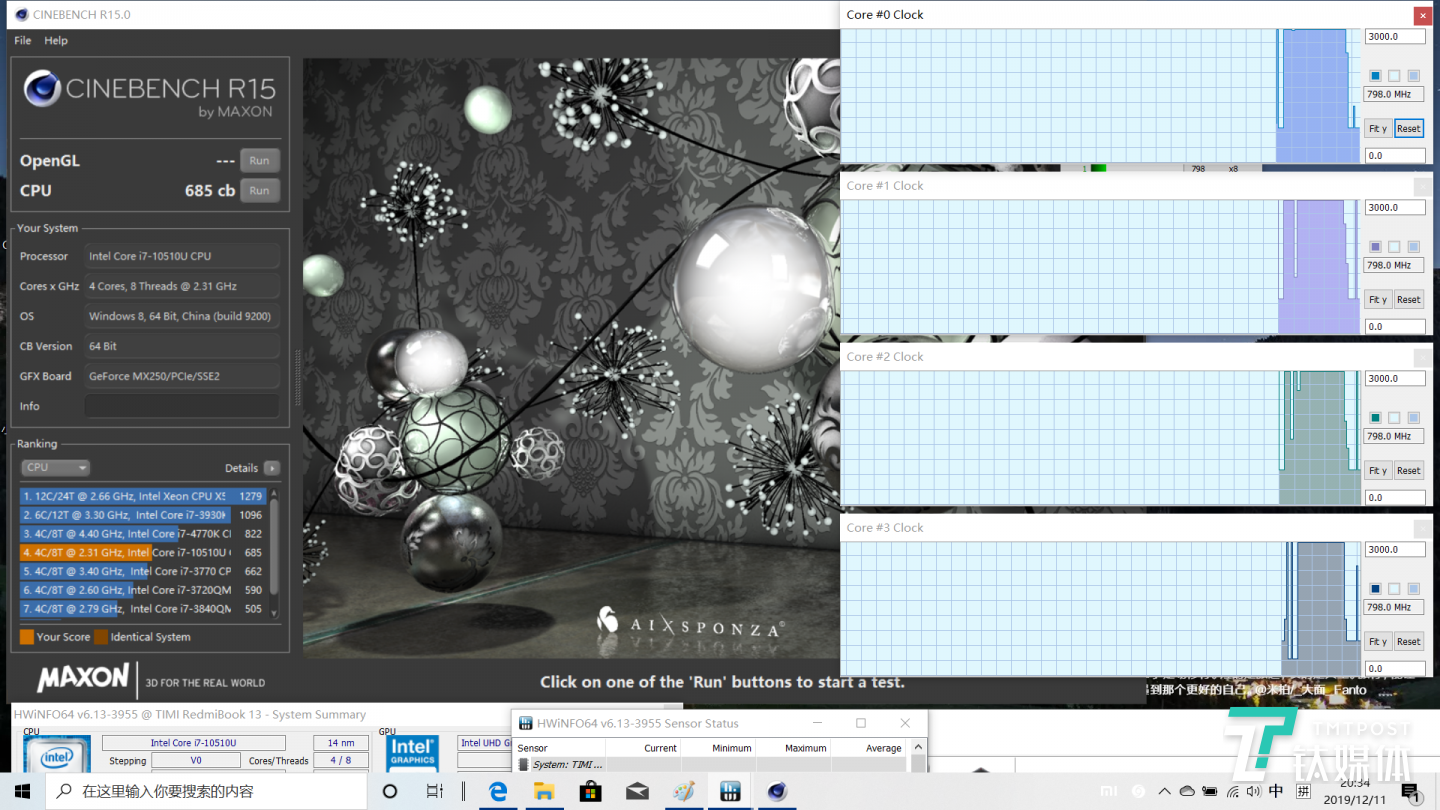The height and width of the screenshot is (810, 1440).
Task: Click Run next to the CPU score
Action: click(259, 190)
